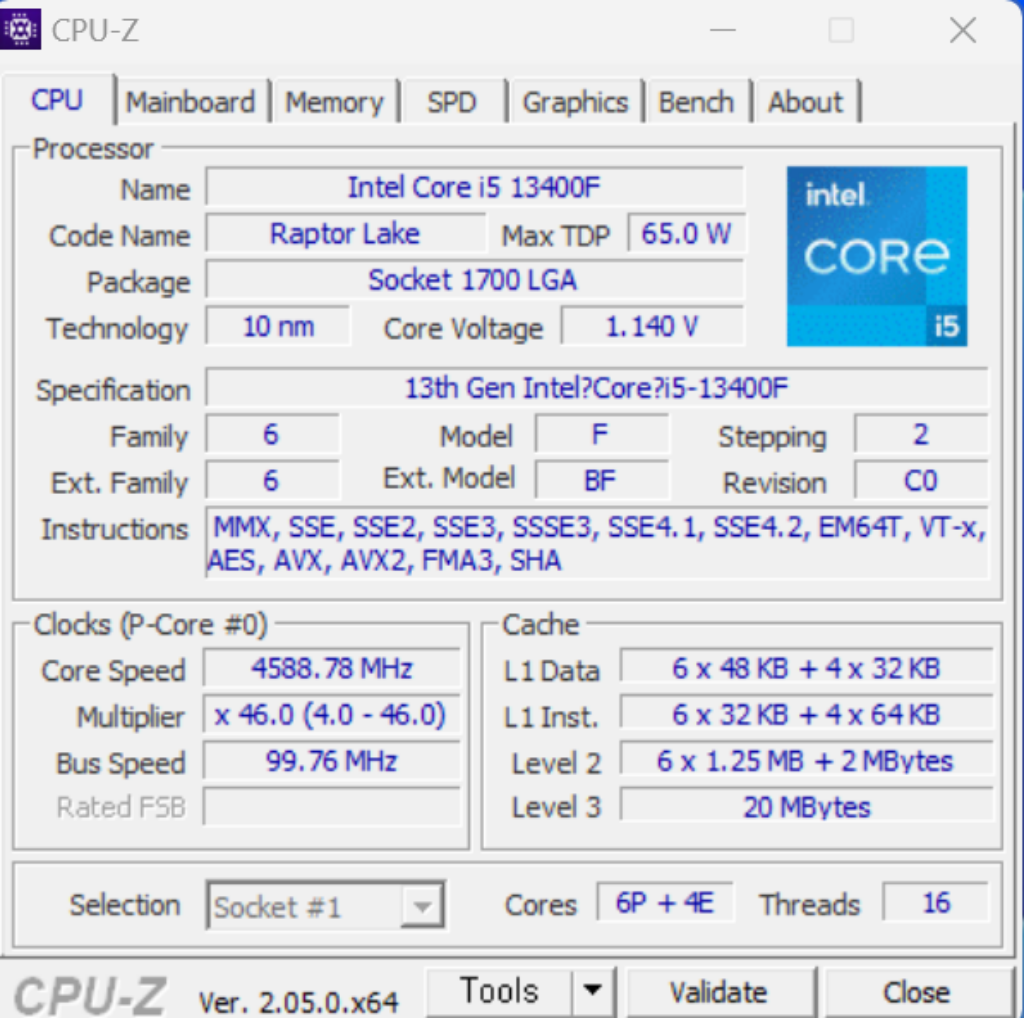The image size is (1024, 1018).
Task: Click the processor Name field
Action: (x=474, y=187)
